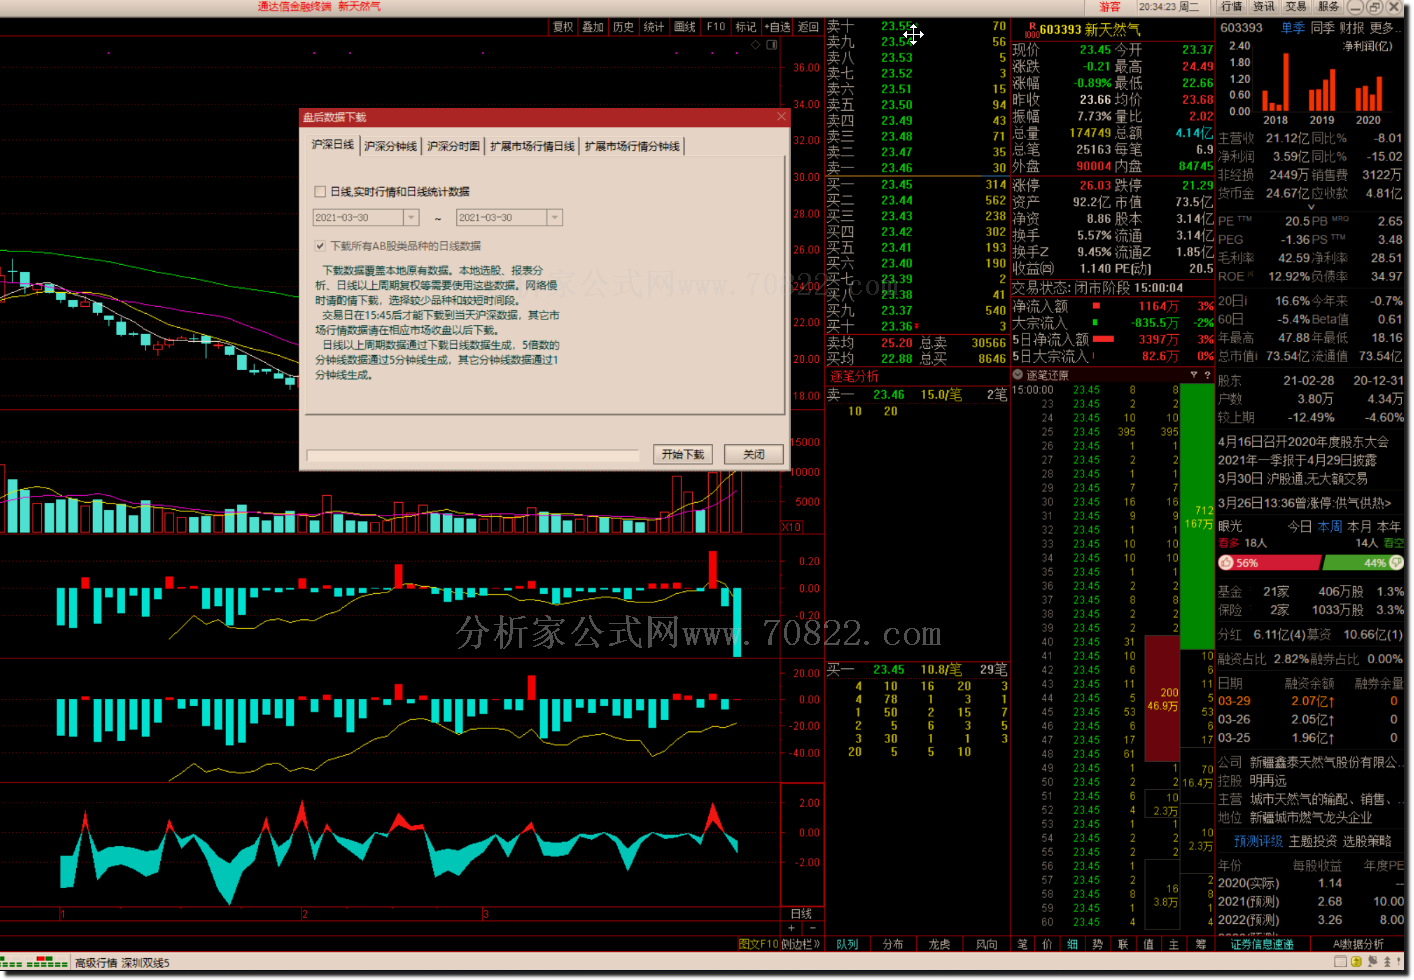Screen dimensions: 1414x980
Task: Switch to 龙虎 bottom tab
Action: (939, 944)
